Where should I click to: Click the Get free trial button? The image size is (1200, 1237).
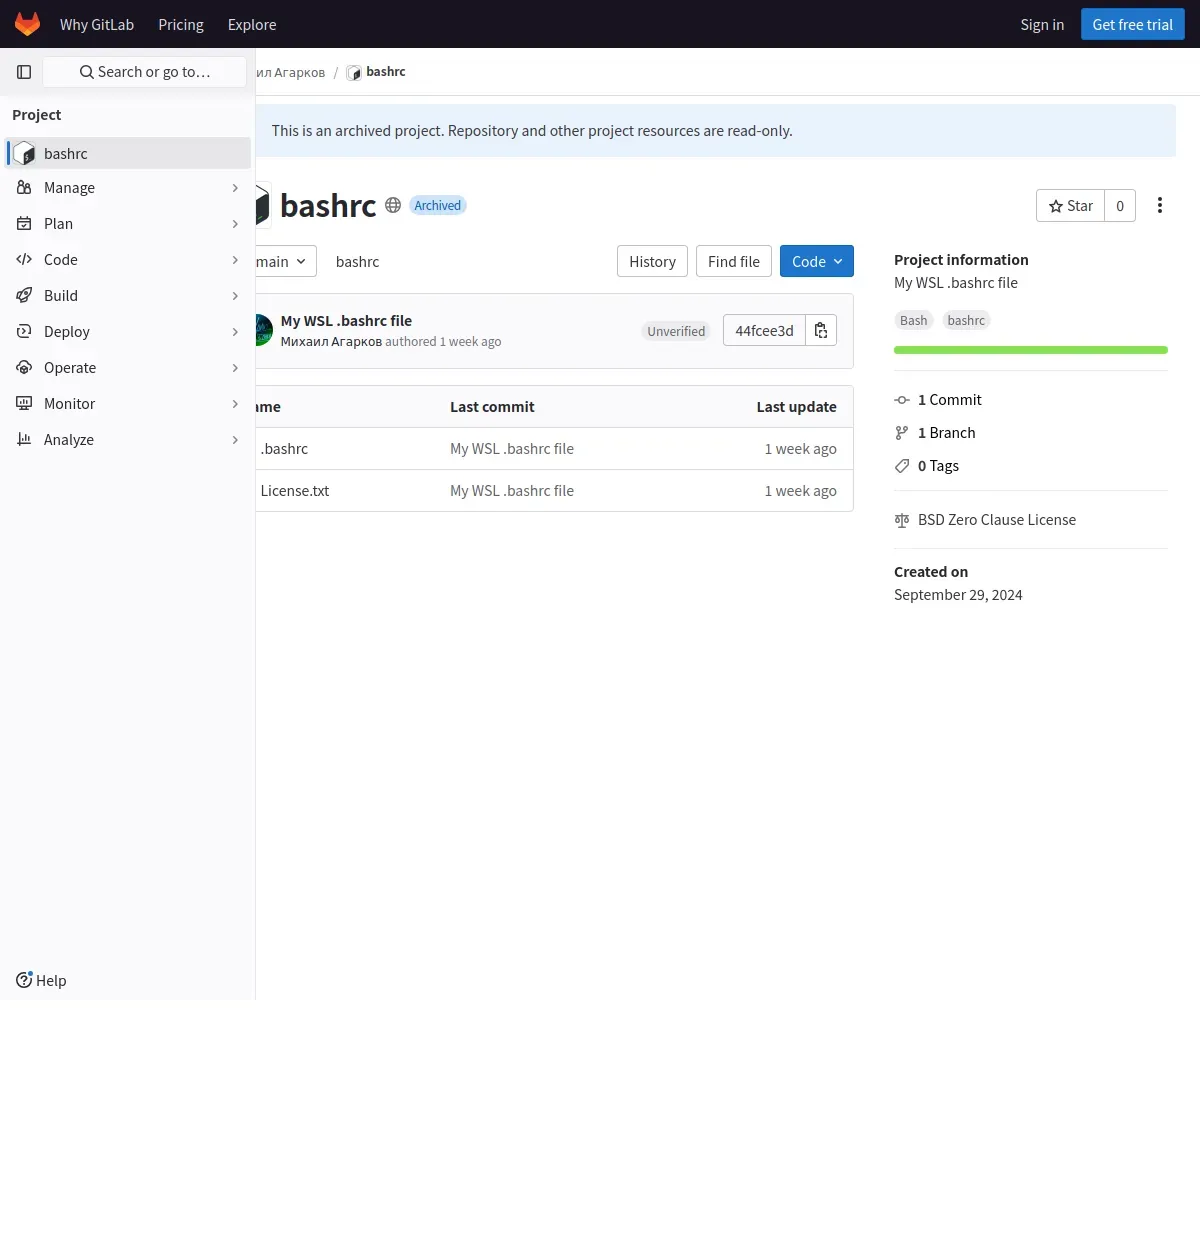pos(1133,24)
